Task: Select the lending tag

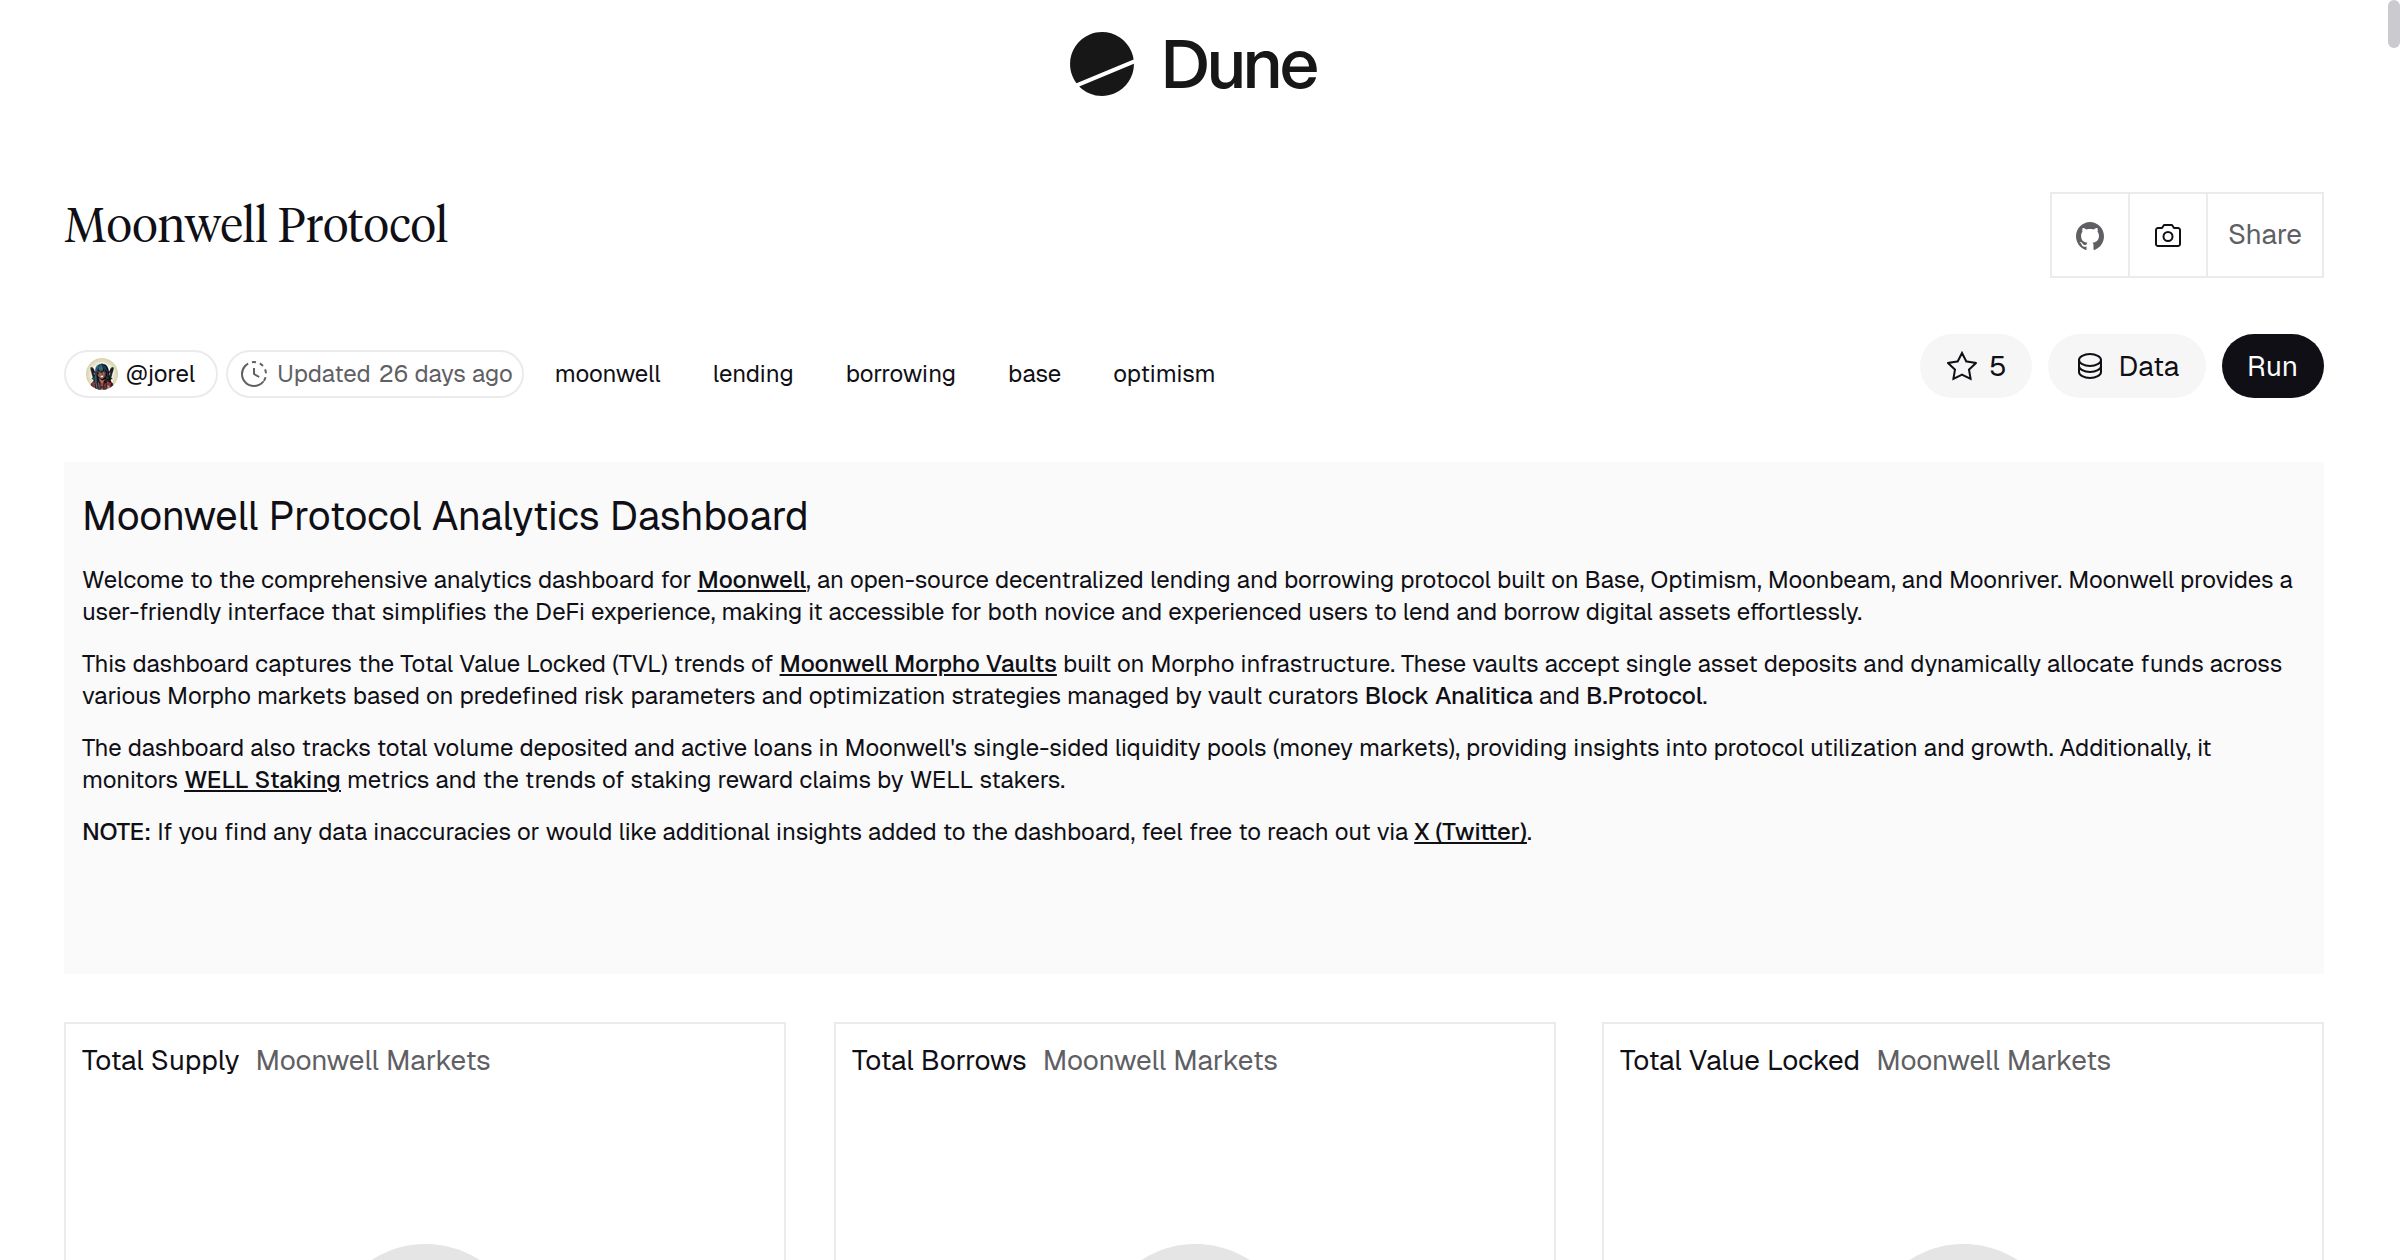Action: tap(752, 373)
